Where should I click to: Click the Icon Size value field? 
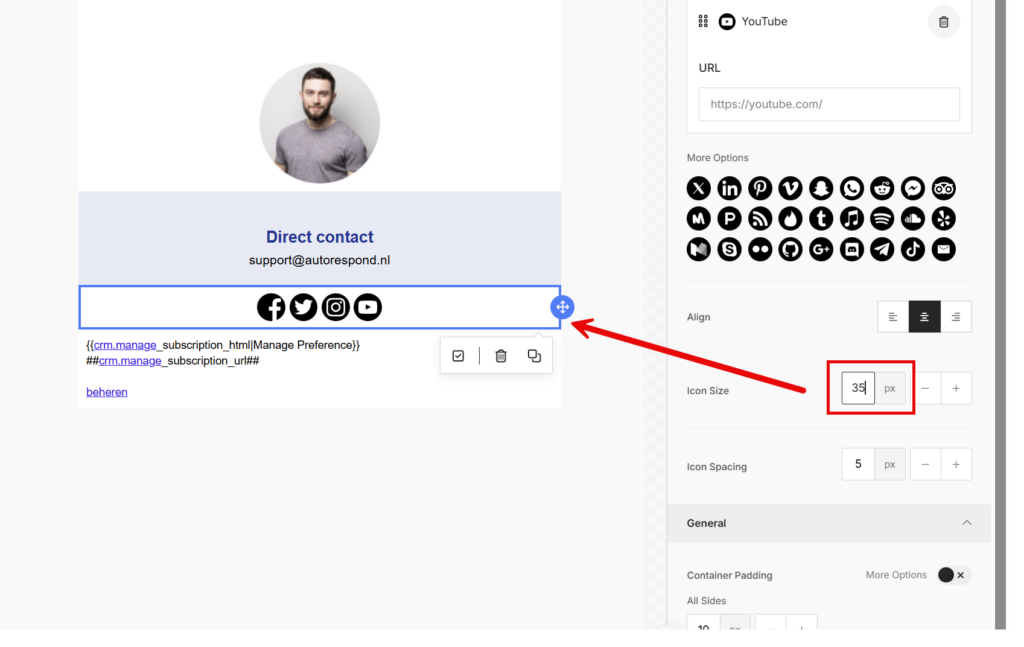(857, 388)
